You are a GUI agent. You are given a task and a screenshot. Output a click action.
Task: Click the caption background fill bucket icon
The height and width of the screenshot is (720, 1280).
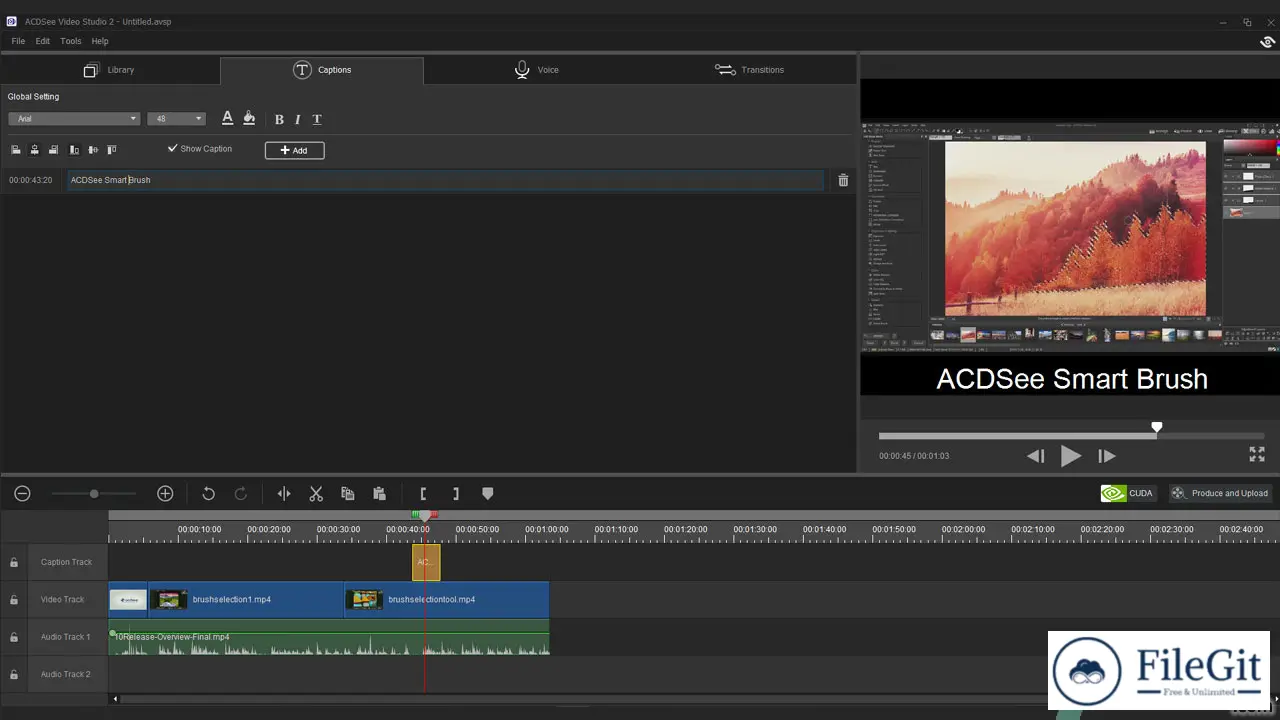[x=249, y=118]
